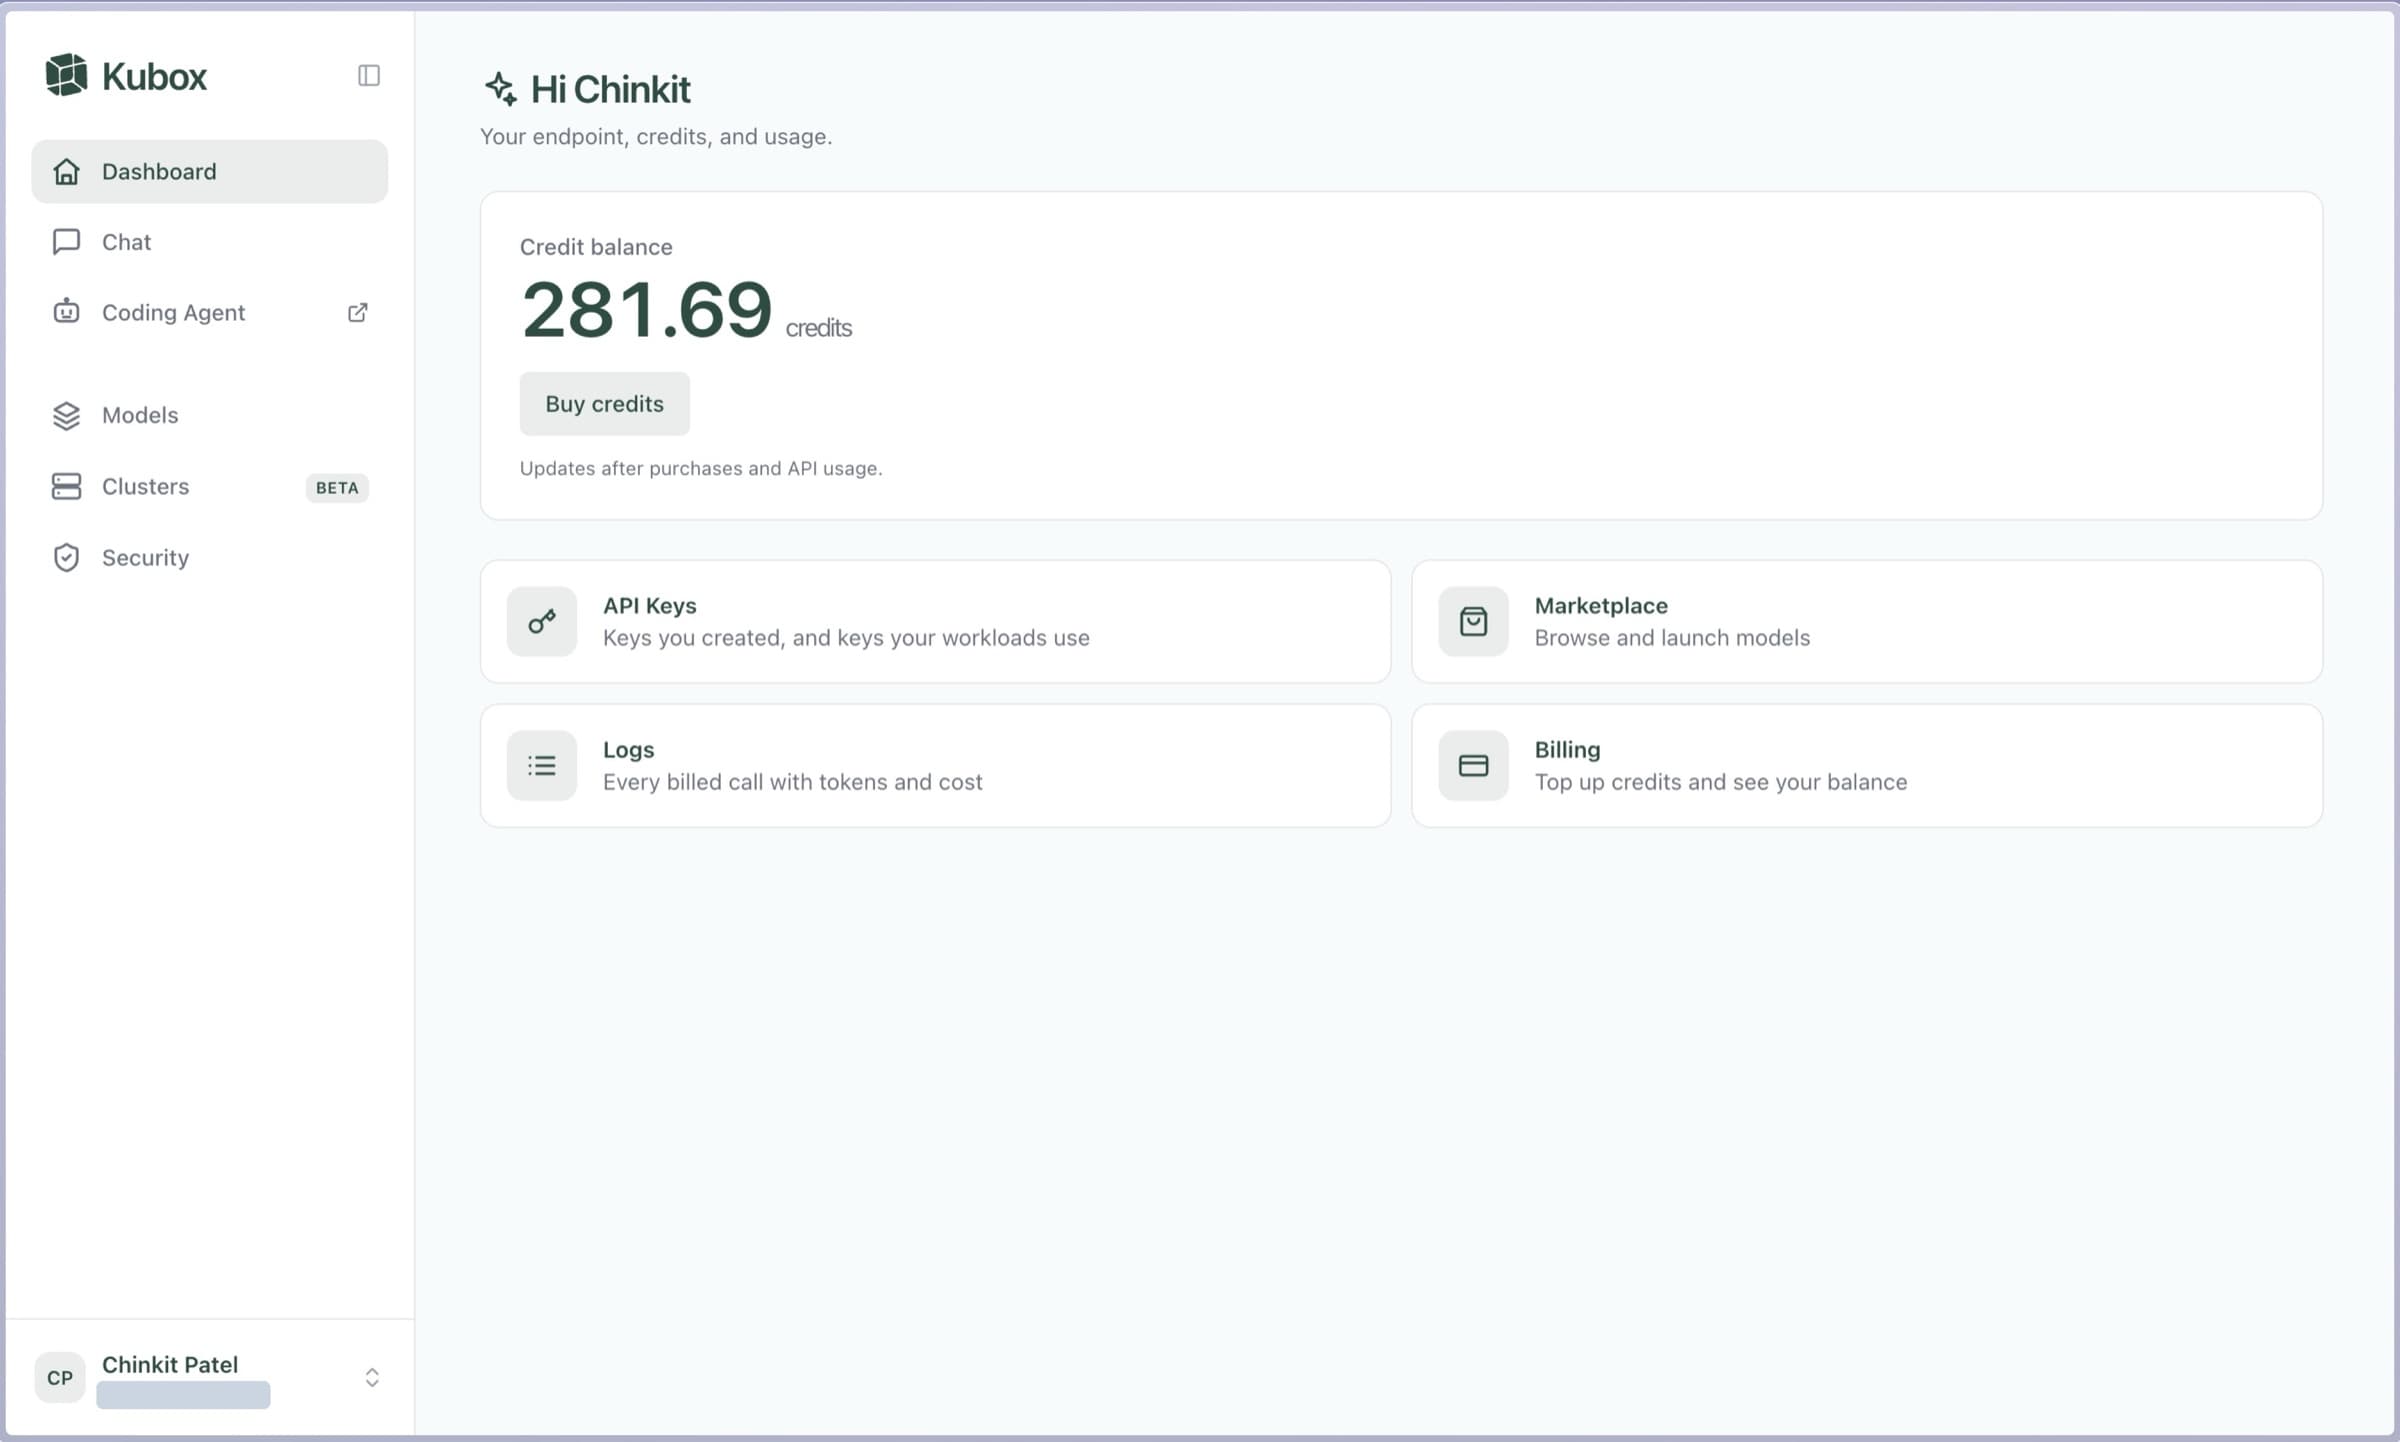Screen dimensions: 2400x1442
Task: Click the CP avatar badge
Action: pyautogui.click(x=60, y=1377)
